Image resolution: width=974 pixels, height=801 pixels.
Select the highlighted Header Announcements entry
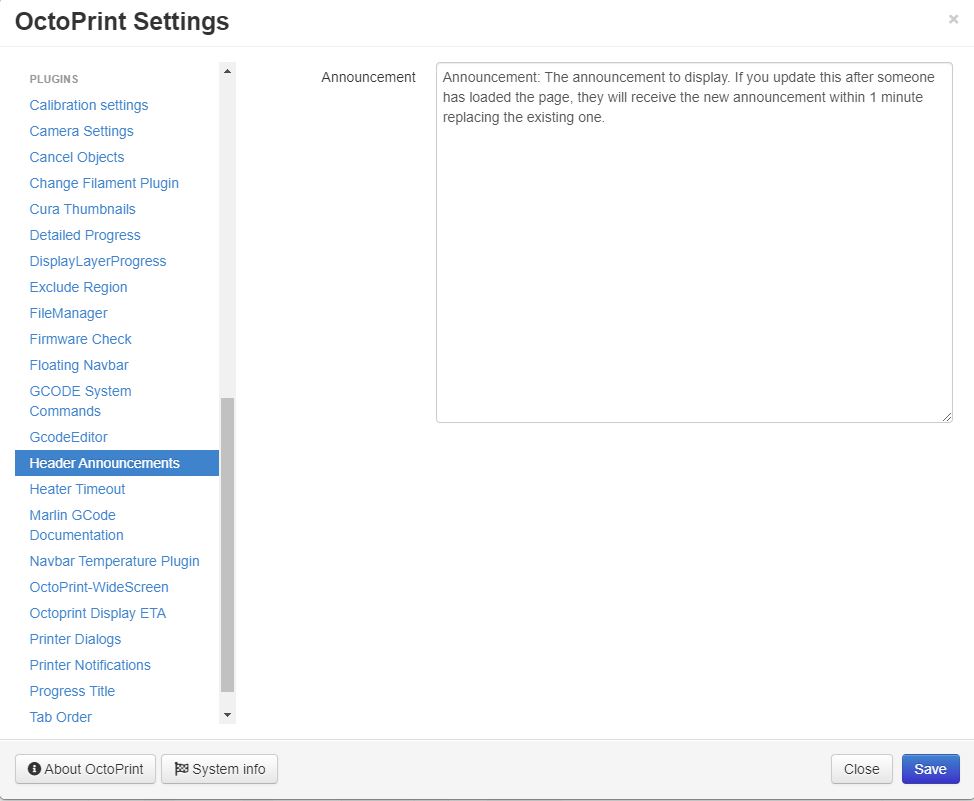tap(117, 464)
